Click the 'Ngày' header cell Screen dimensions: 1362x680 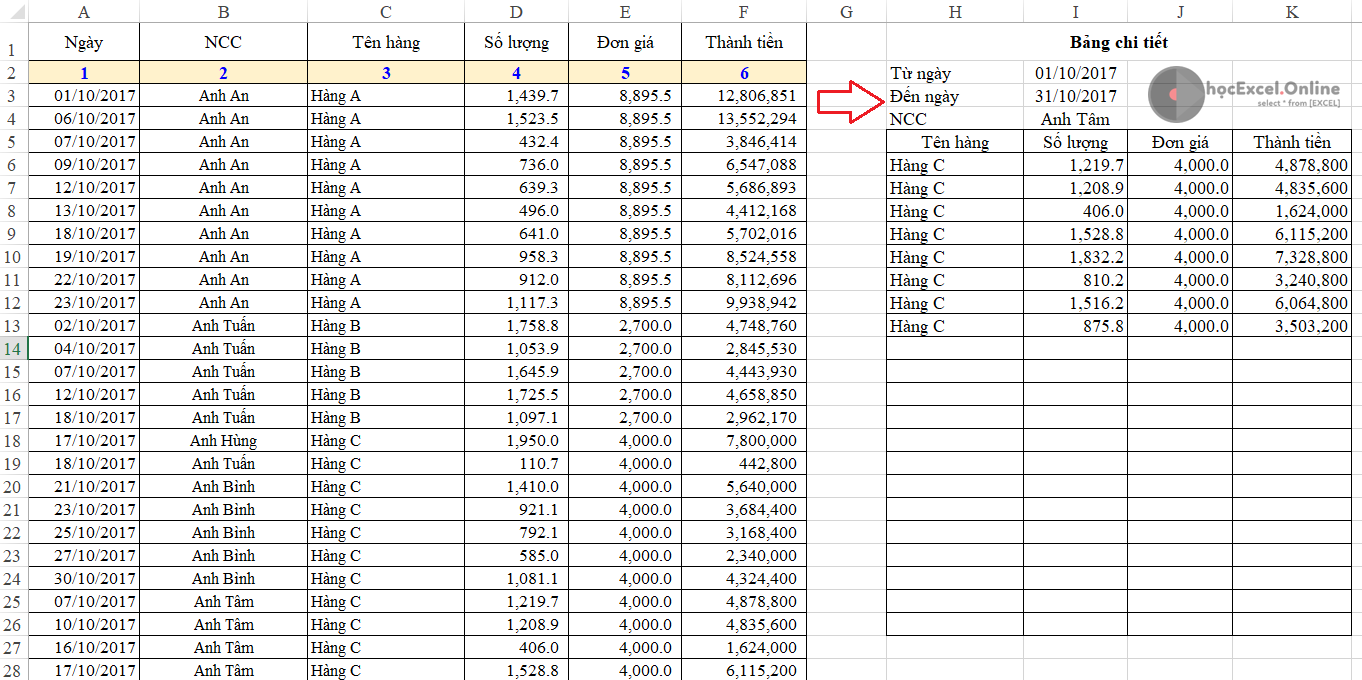point(84,42)
